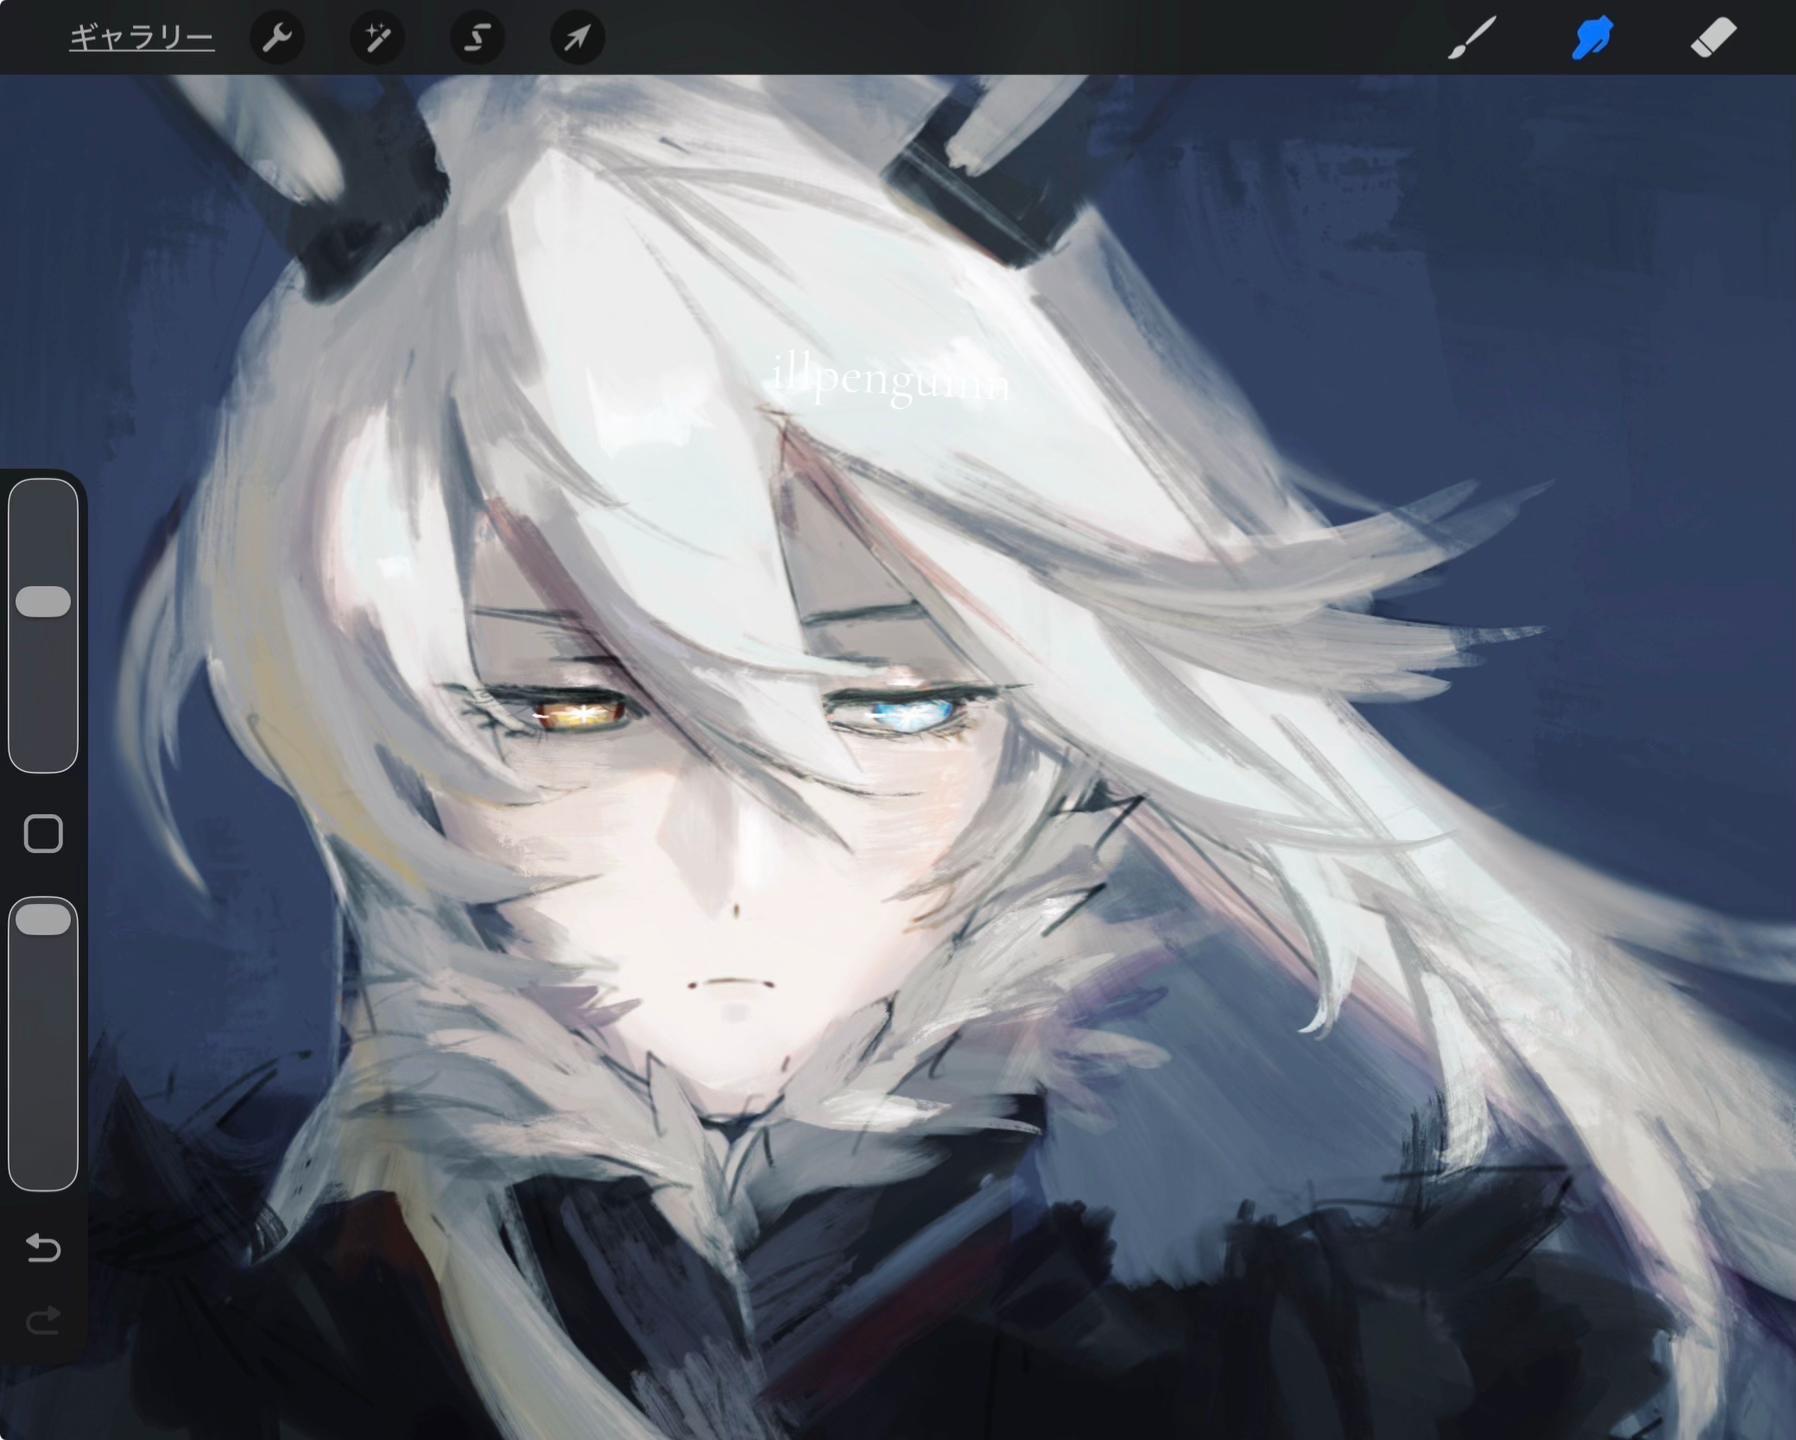Redo the action with greyed arrow
This screenshot has height=1440, width=1796.
coord(43,1321)
